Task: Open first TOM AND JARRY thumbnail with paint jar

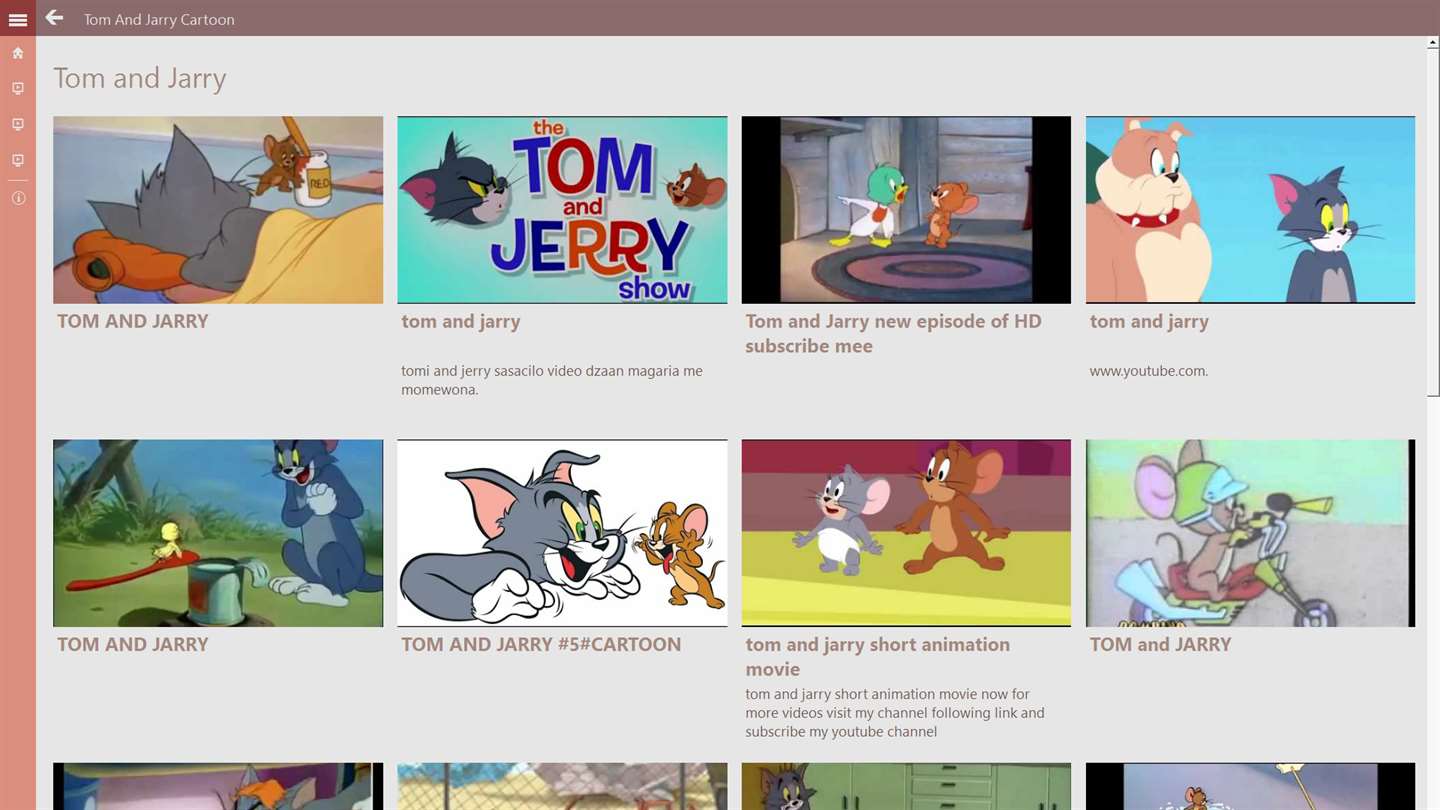Action: (218, 210)
